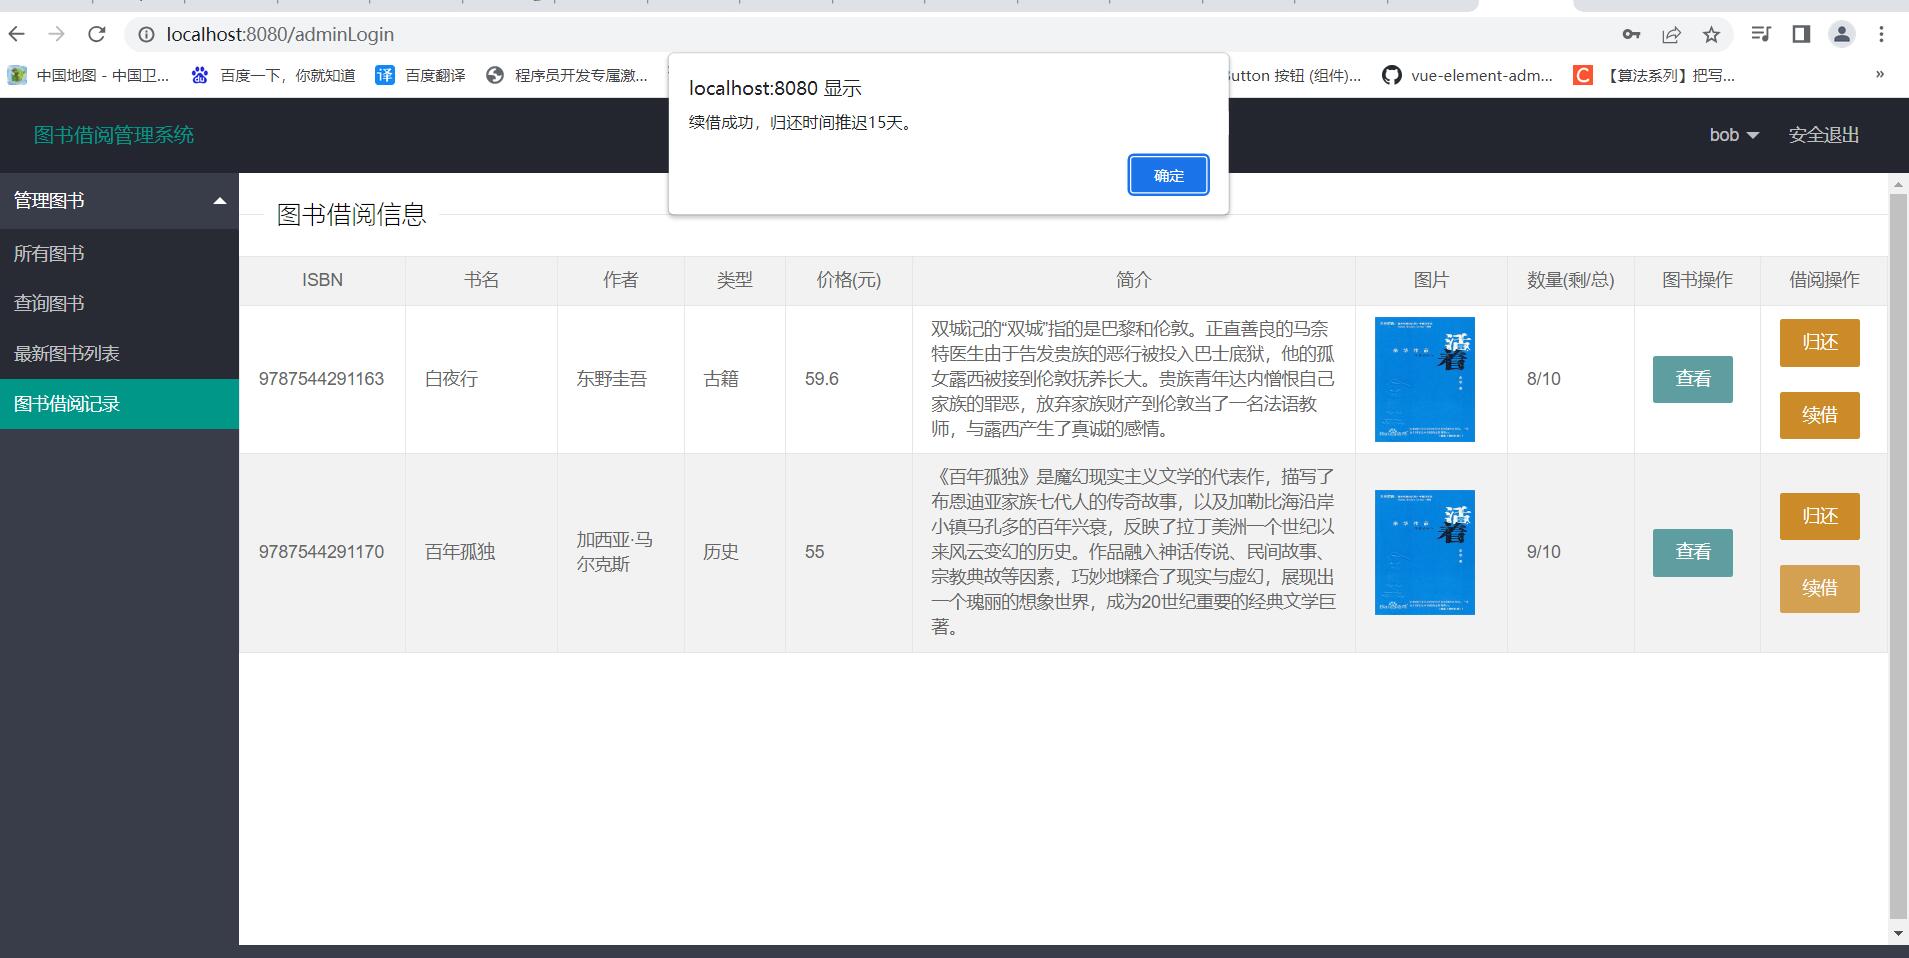Click 归还 for 白夜行

1819,343
